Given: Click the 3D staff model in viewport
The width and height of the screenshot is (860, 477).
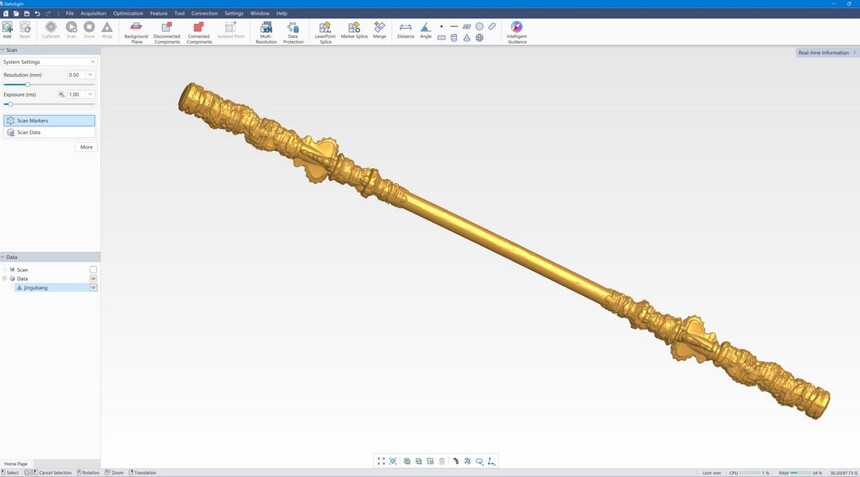Looking at the screenshot, I should point(503,251).
